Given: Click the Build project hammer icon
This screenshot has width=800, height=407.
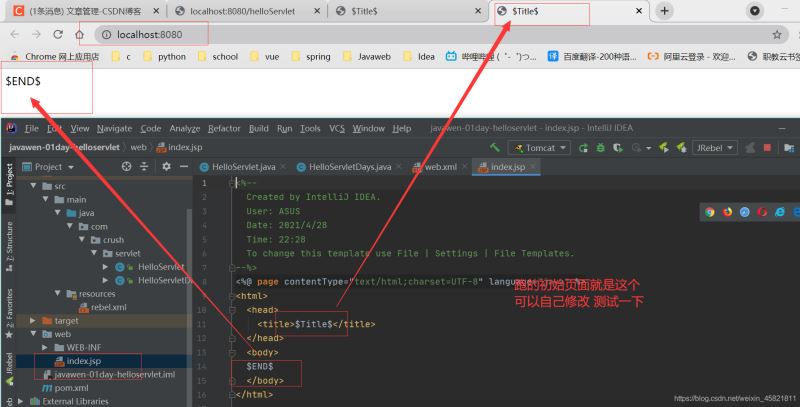Looking at the screenshot, I should click(x=494, y=147).
